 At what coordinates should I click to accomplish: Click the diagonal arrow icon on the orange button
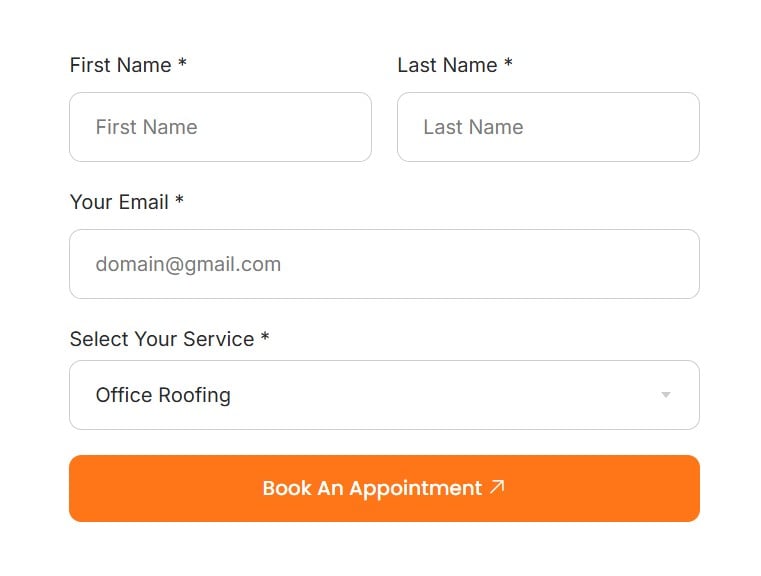[497, 487]
